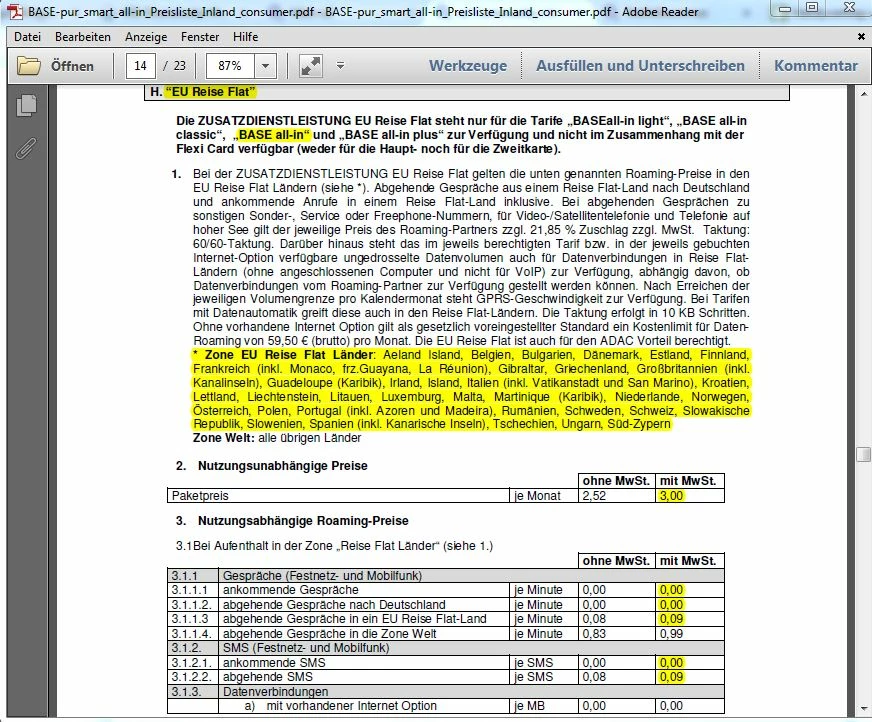
Task: Click the bold text "Zone EU Reise Flat Länder"
Action: coord(289,355)
